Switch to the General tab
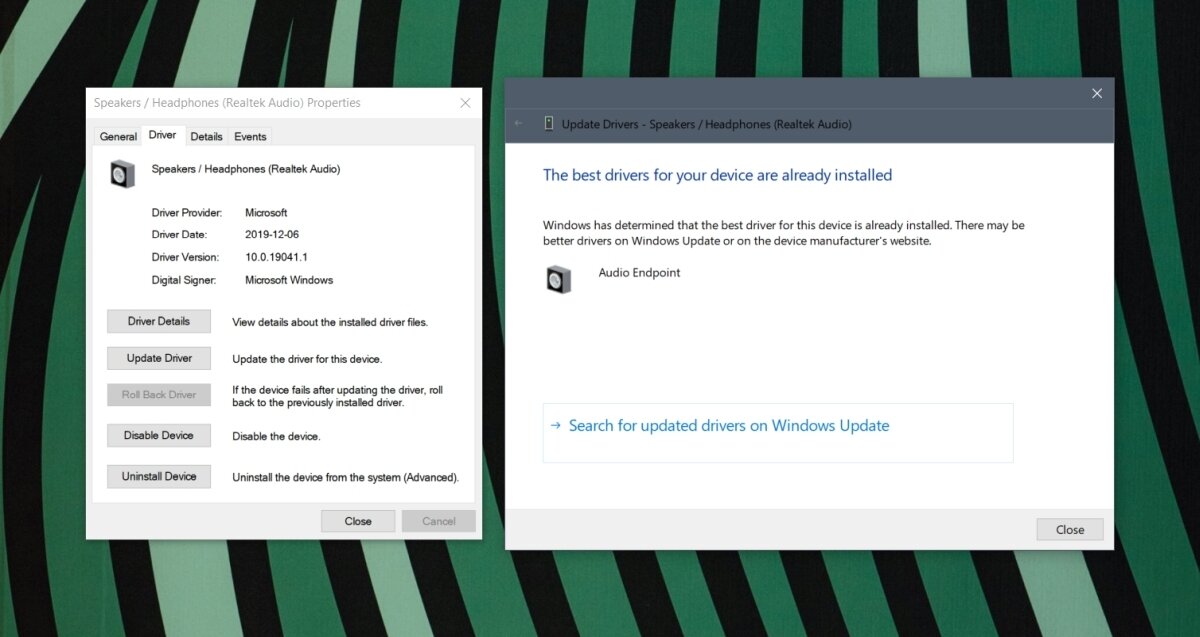The height and width of the screenshot is (637, 1200). point(117,136)
